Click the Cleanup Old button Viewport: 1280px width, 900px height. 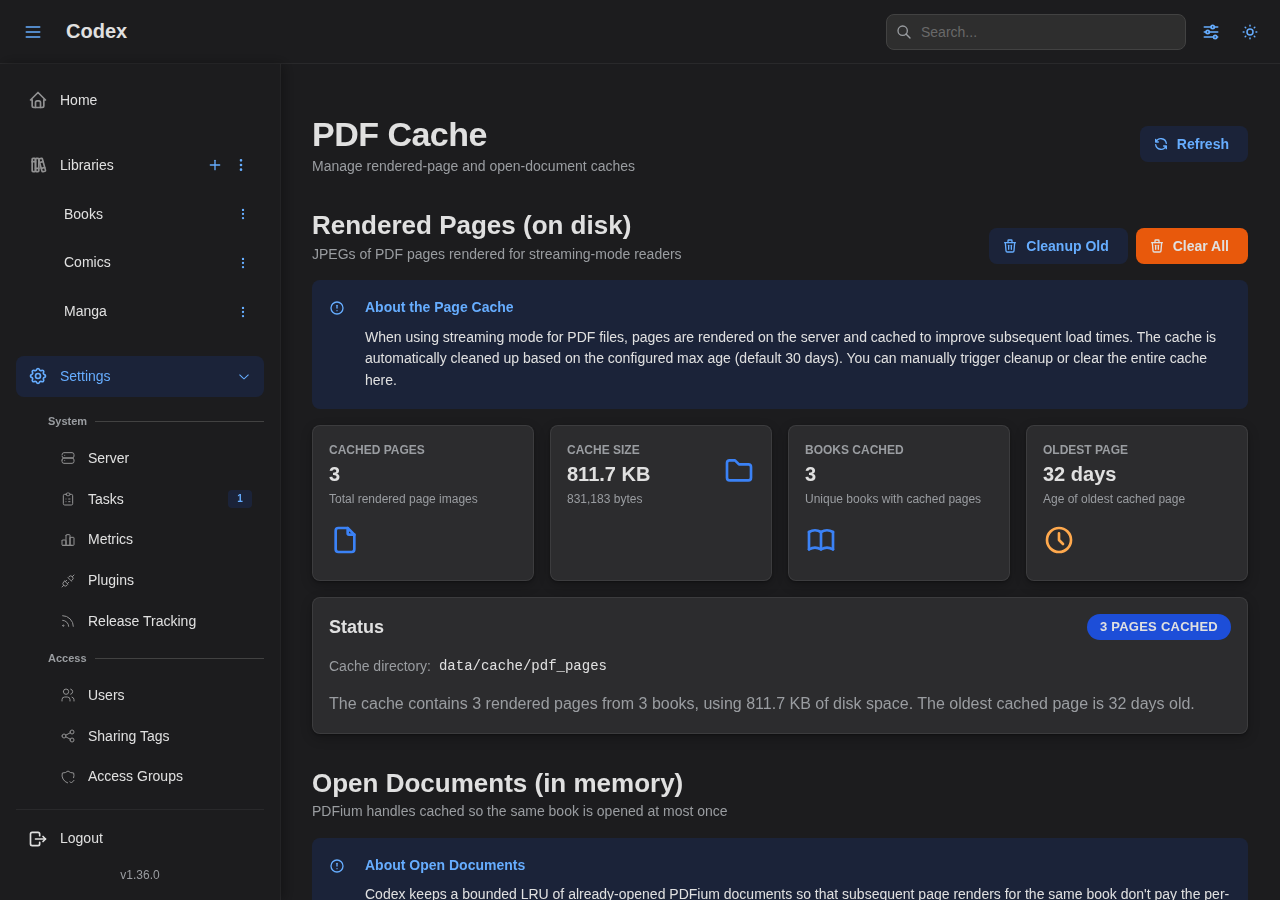(x=1058, y=246)
